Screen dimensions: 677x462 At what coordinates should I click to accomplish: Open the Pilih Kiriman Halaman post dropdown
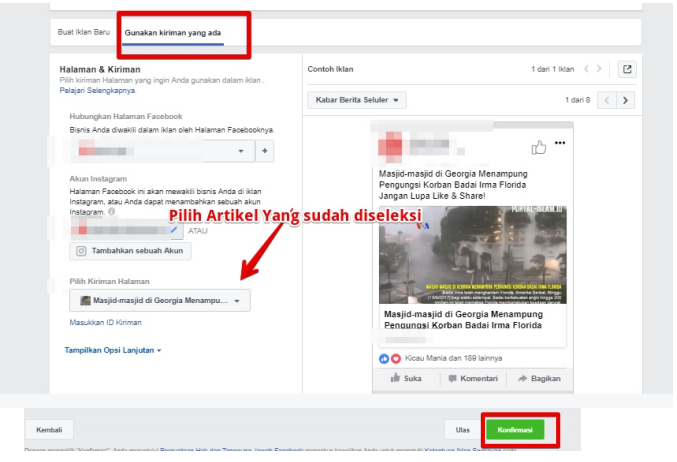[160, 301]
